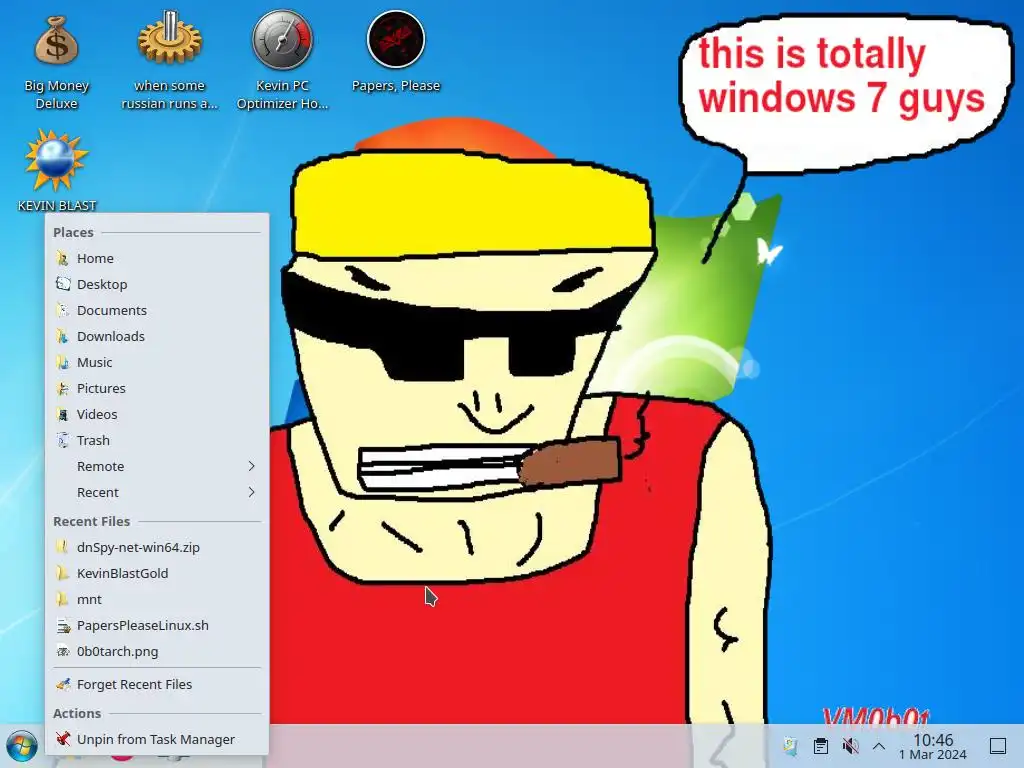Open the clock showing 10:46
The width and height of the screenshot is (1024, 768).
click(933, 746)
